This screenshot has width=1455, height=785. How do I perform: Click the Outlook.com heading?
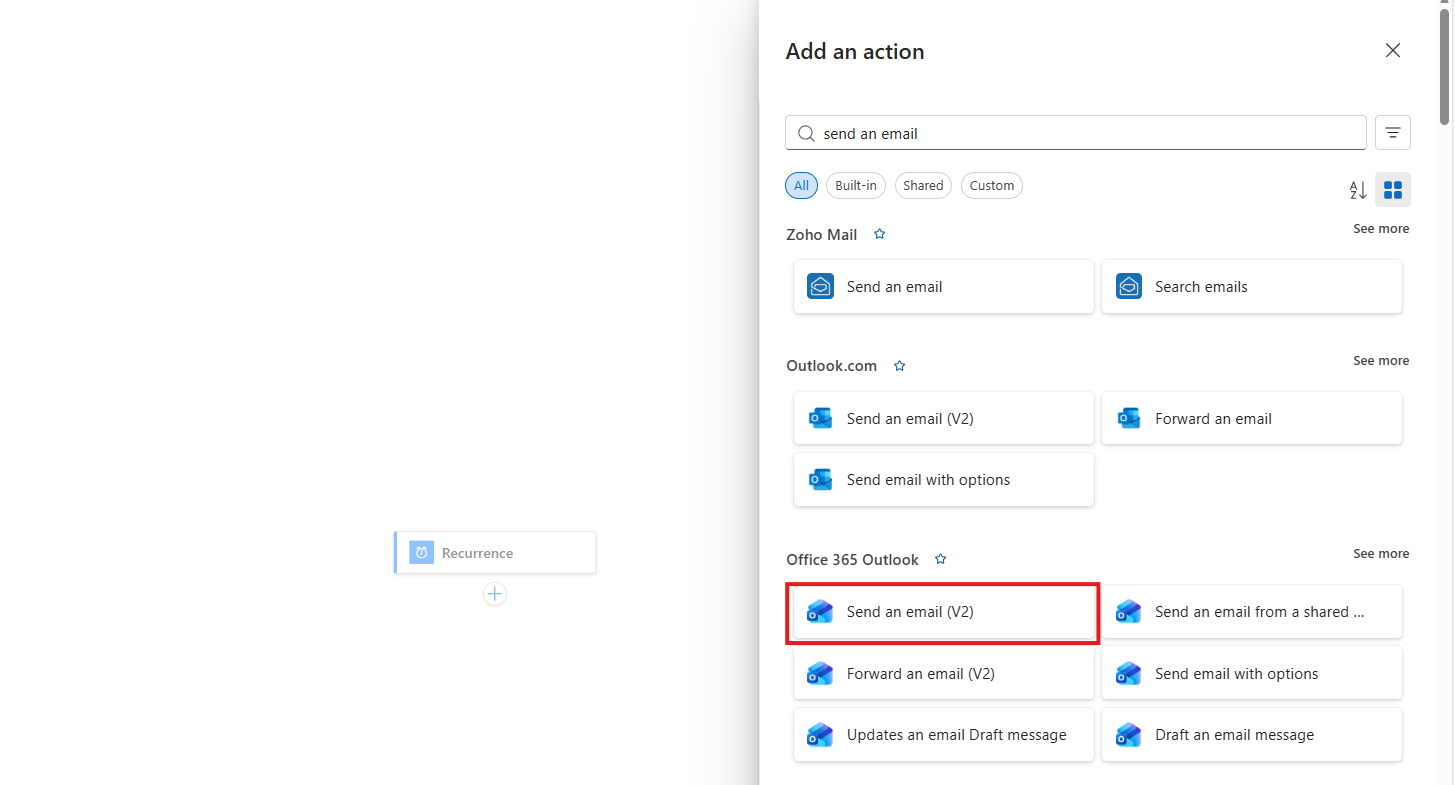click(x=832, y=366)
